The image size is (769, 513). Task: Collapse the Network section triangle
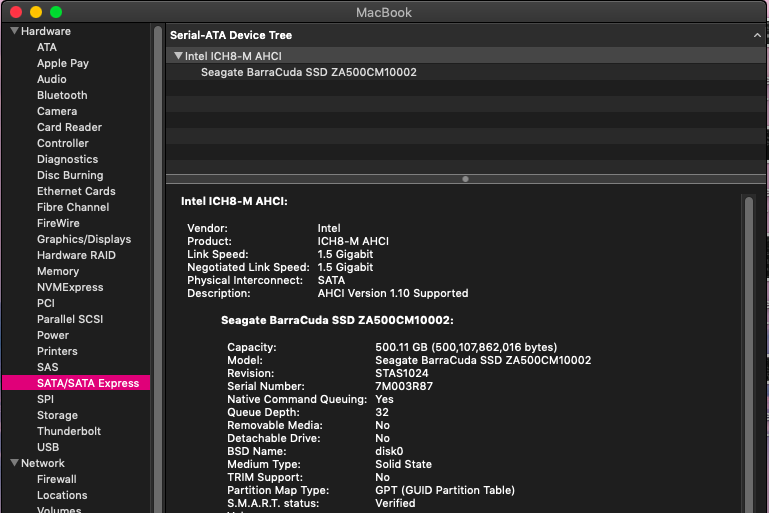tap(15, 463)
